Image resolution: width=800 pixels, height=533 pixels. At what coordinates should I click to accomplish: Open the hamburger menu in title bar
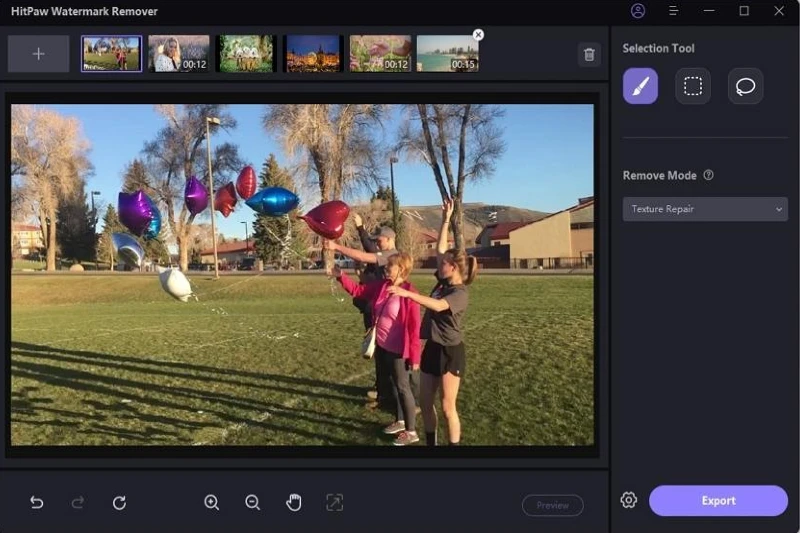point(673,11)
